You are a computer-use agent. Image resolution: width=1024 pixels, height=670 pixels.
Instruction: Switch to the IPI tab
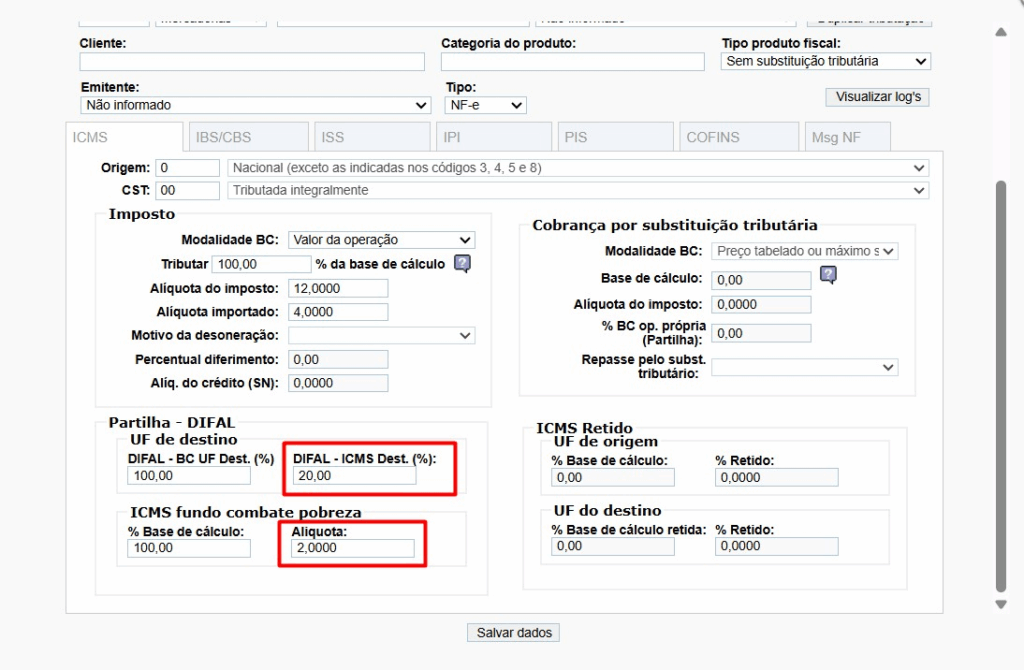tap(493, 136)
